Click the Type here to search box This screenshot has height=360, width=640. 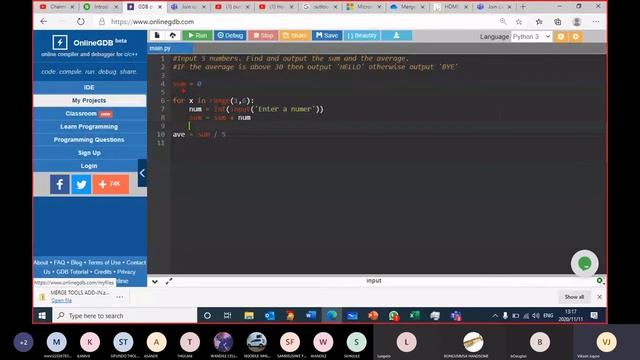(x=124, y=316)
